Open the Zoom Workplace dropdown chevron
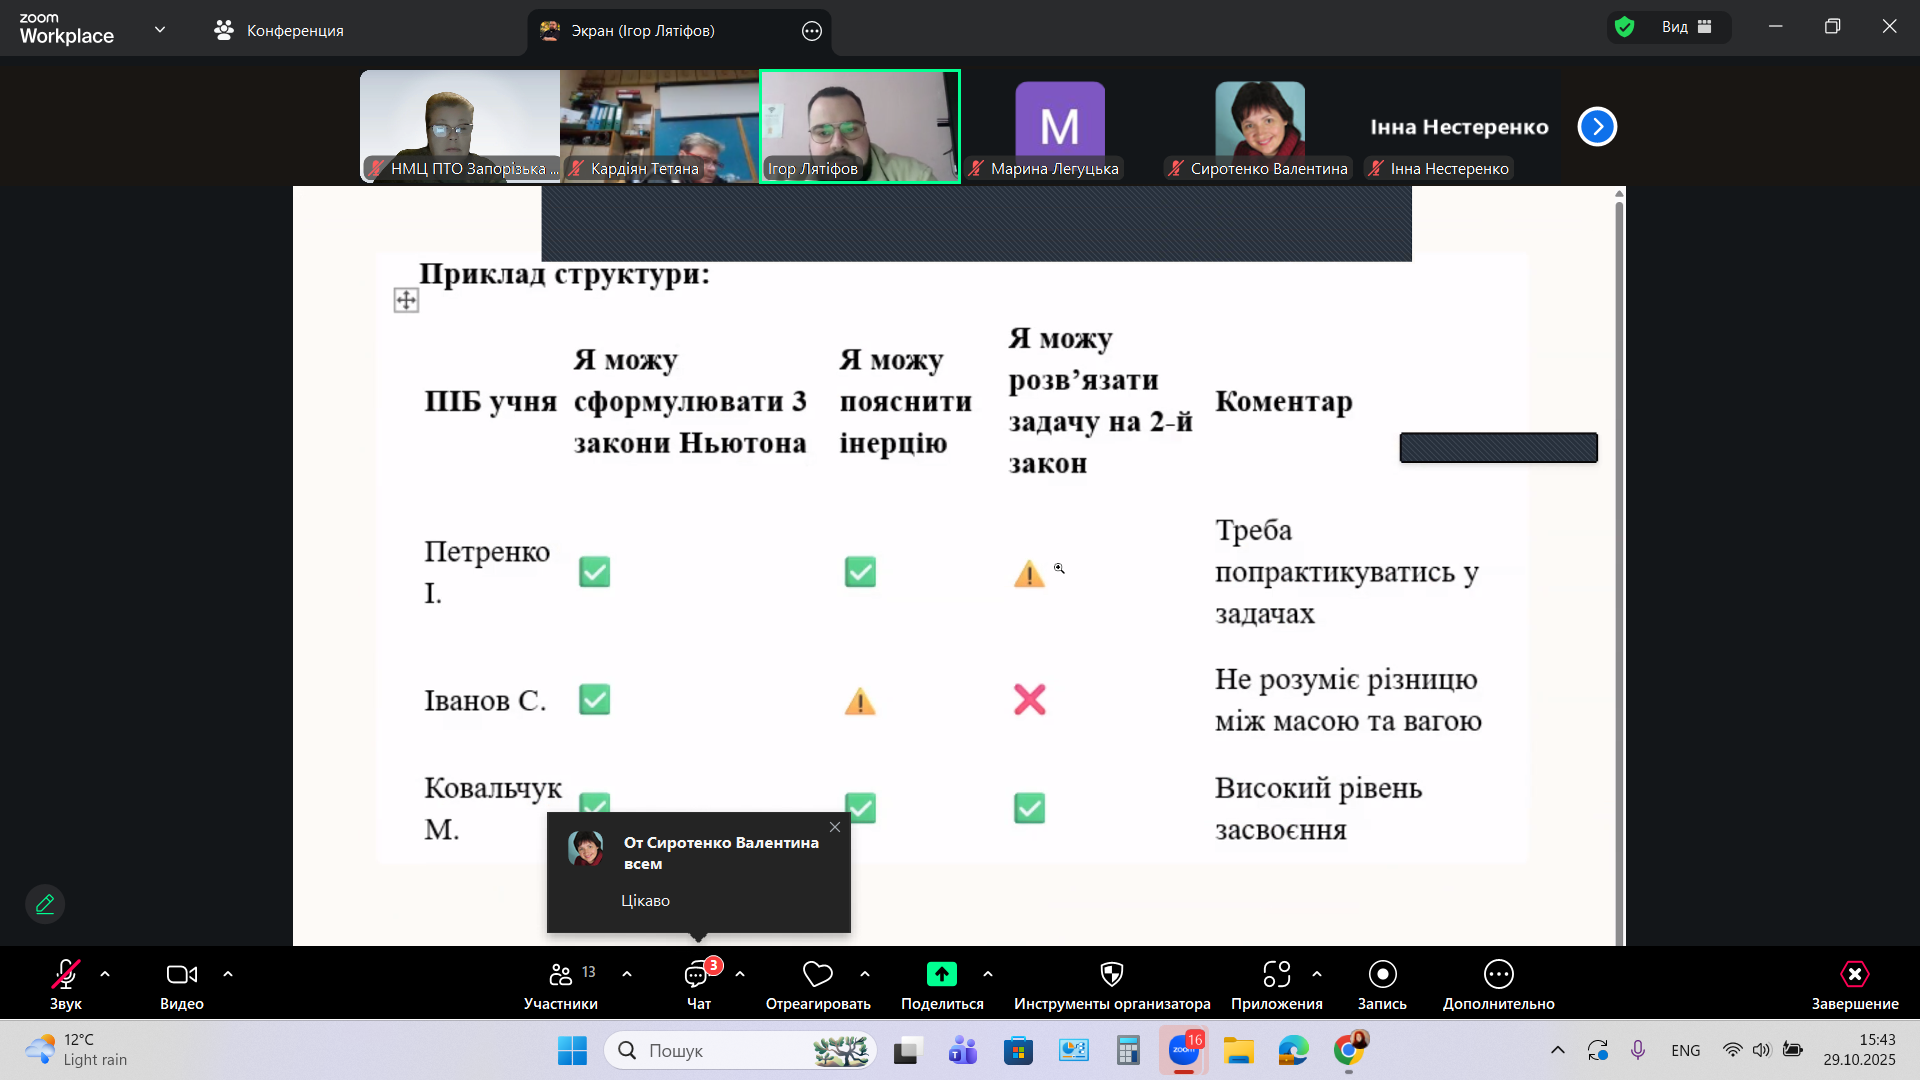1920x1080 pixels. pos(160,29)
